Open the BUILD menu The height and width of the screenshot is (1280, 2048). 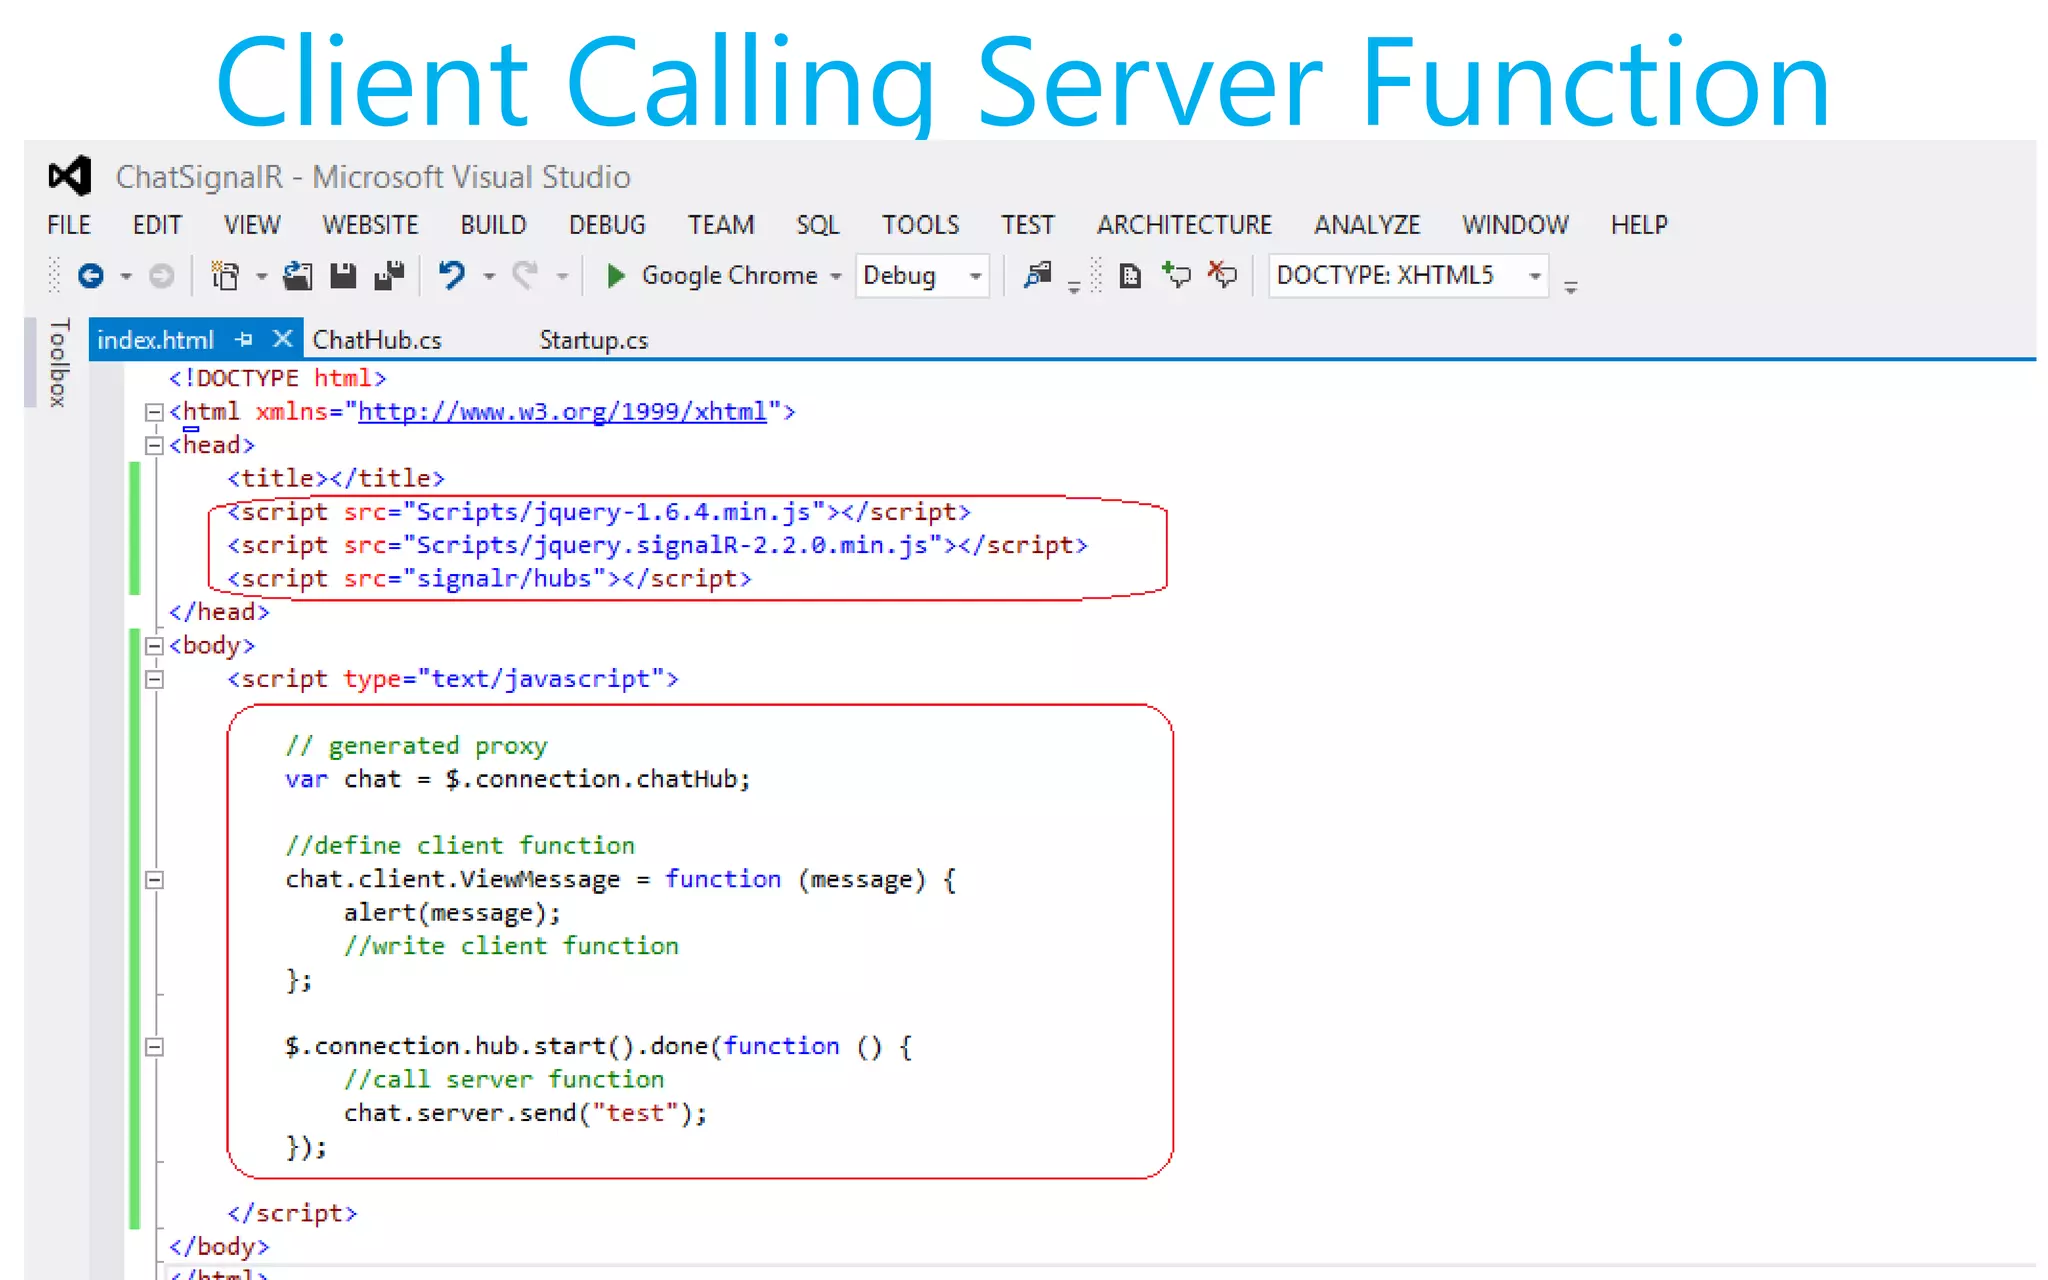(x=493, y=225)
